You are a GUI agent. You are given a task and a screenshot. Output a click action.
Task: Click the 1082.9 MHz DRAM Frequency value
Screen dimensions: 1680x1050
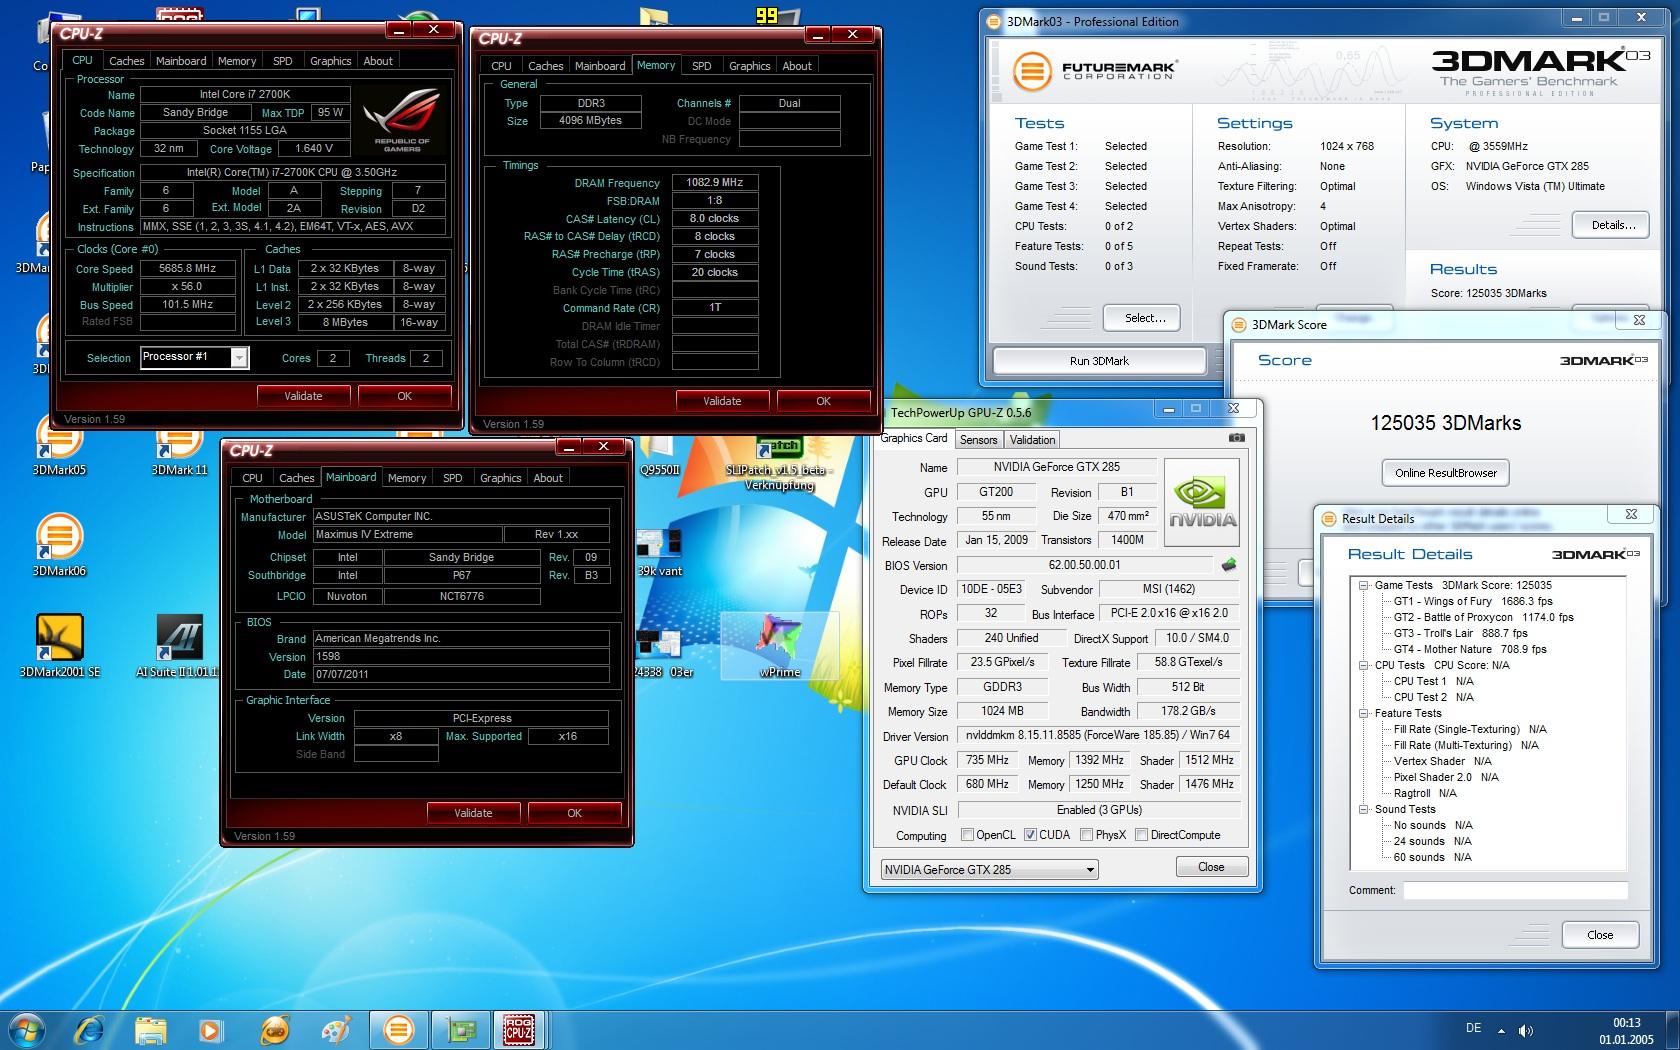[x=715, y=183]
